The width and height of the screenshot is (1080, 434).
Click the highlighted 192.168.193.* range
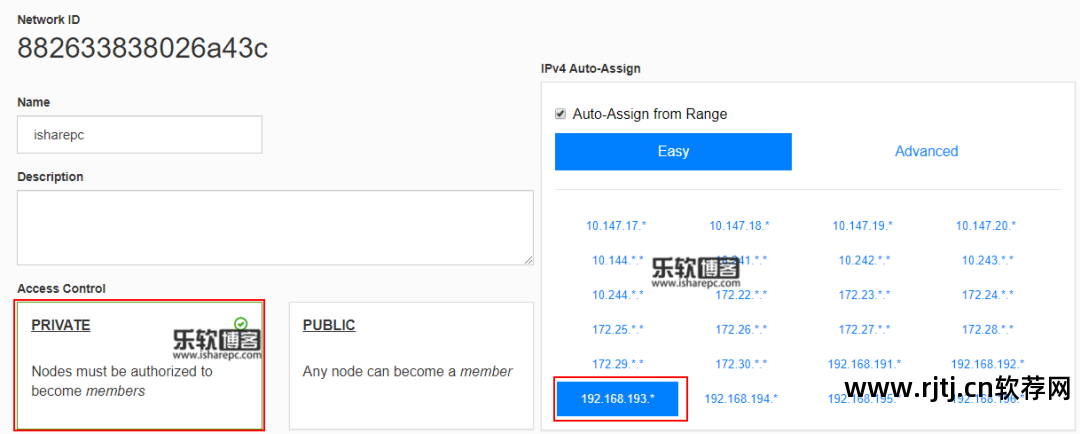tap(618, 398)
